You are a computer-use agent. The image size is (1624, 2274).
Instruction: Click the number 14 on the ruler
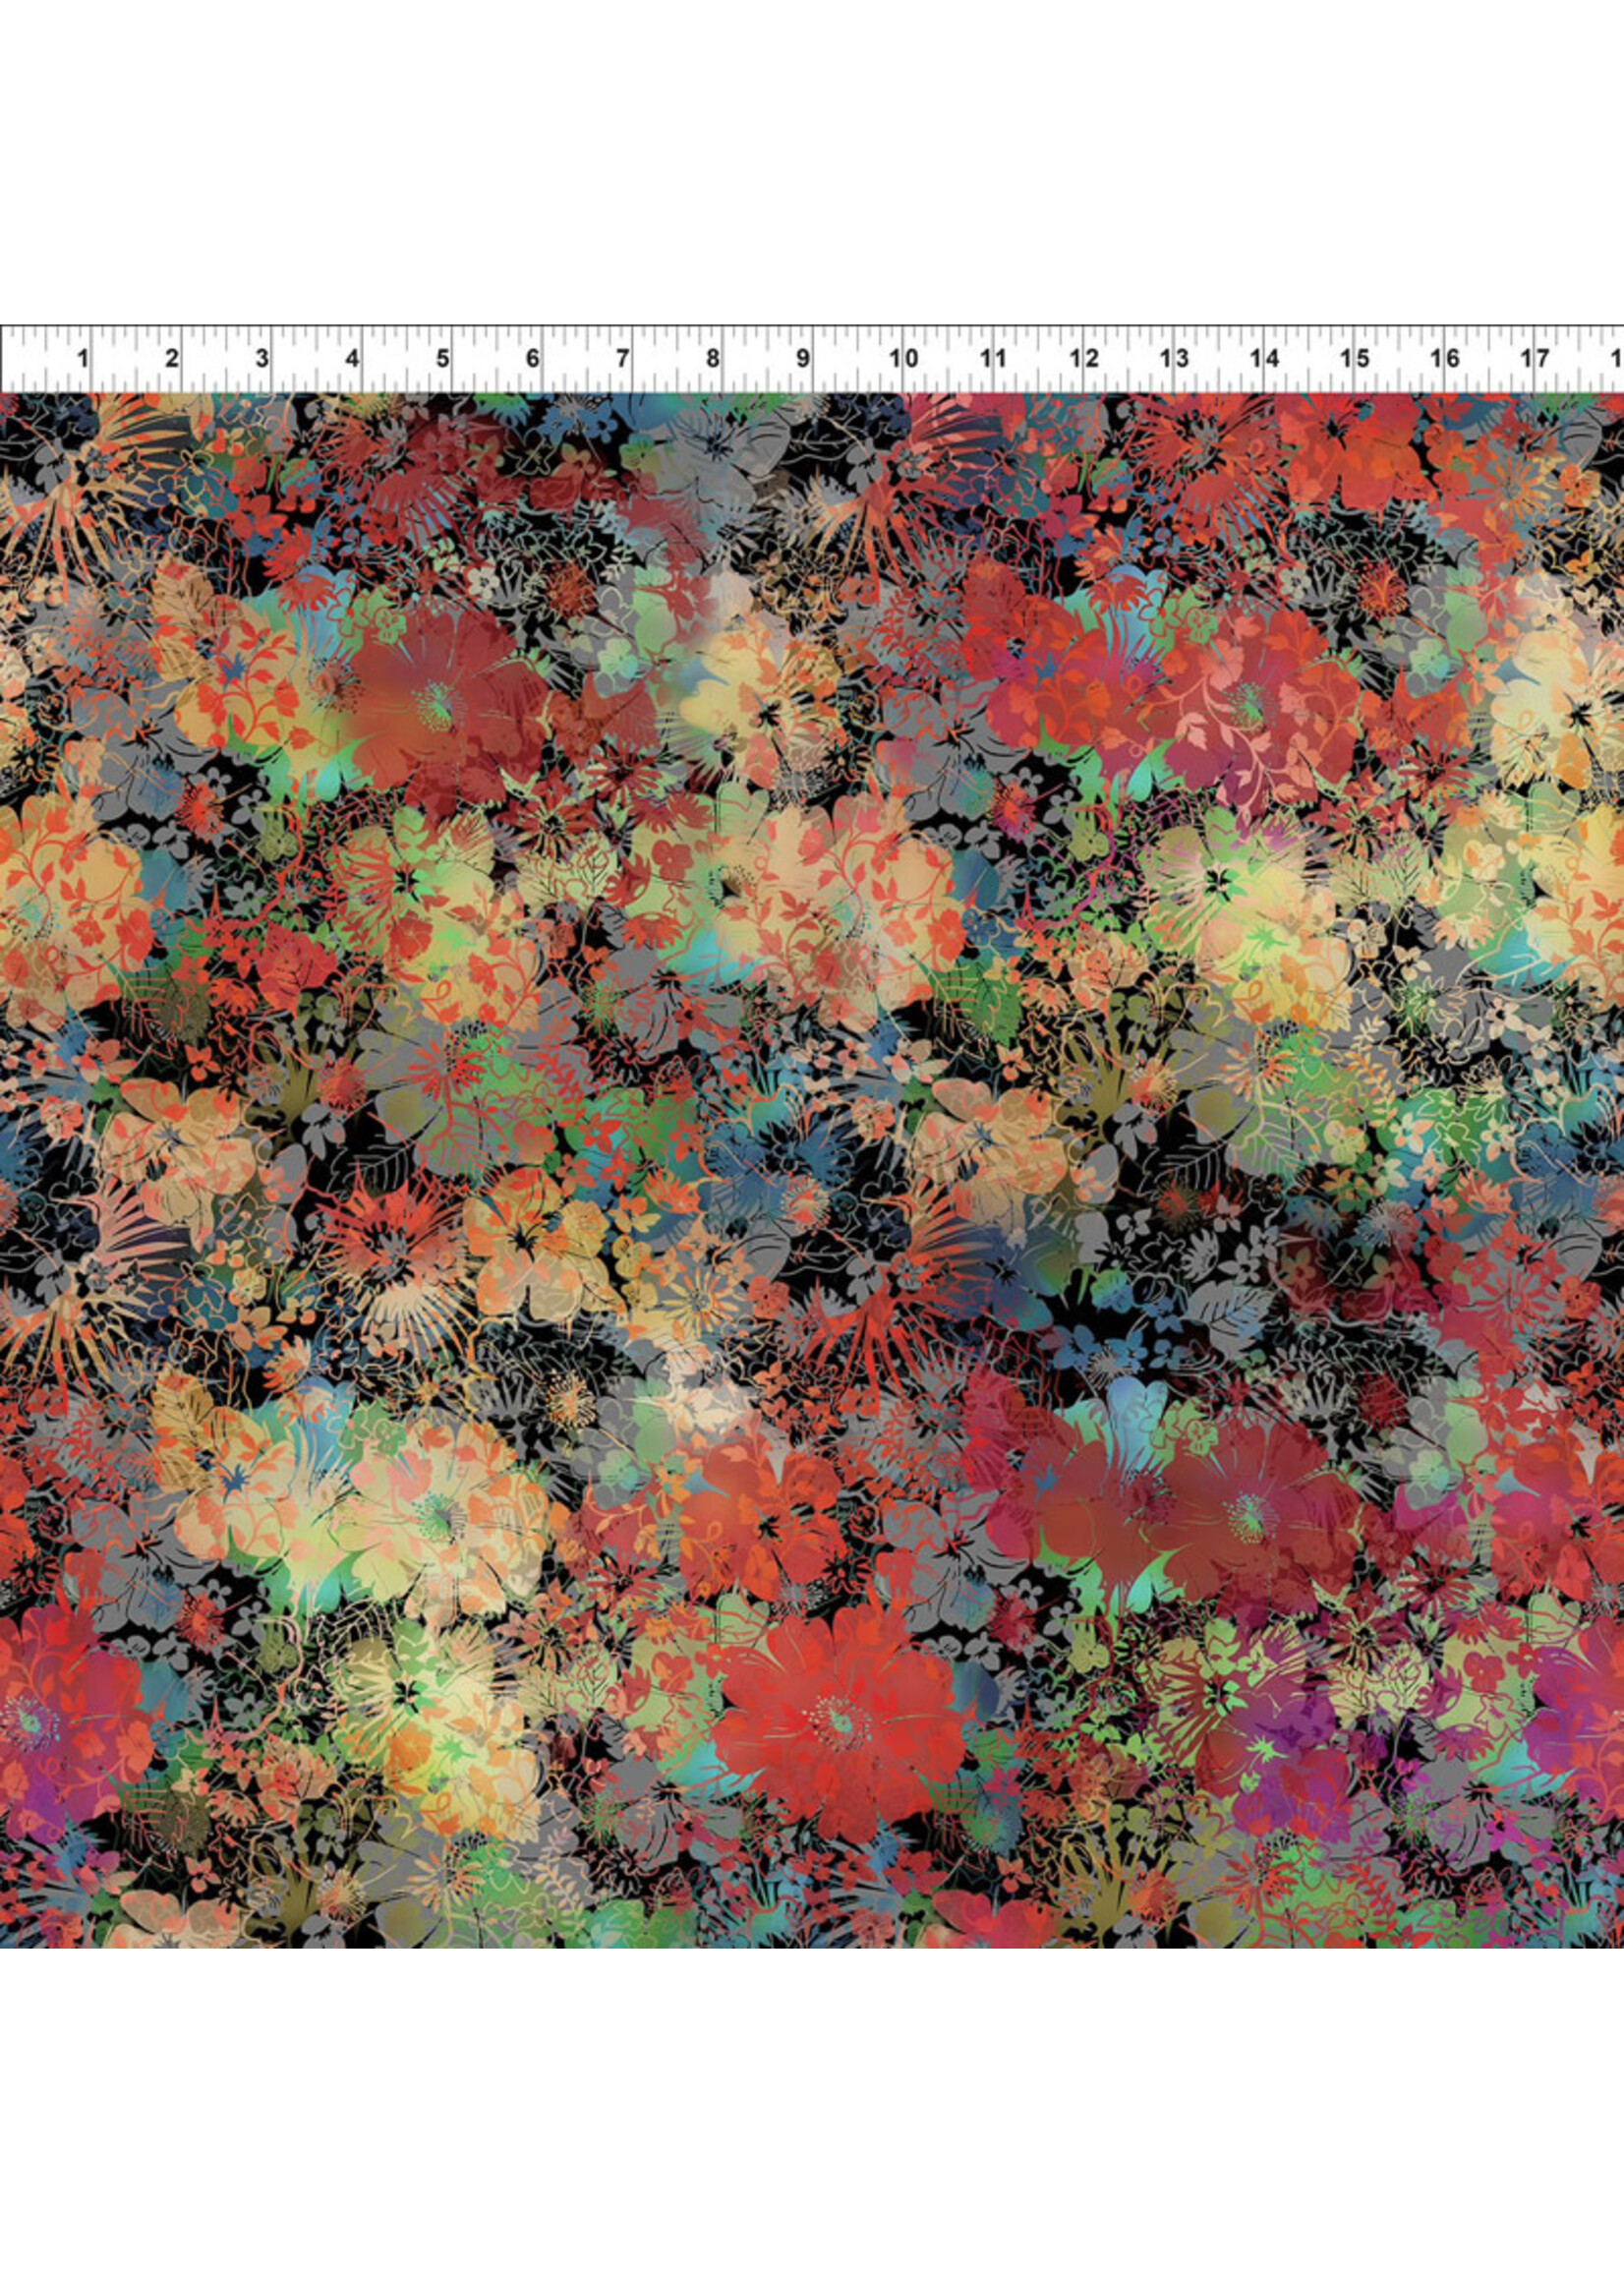pyautogui.click(x=1264, y=357)
